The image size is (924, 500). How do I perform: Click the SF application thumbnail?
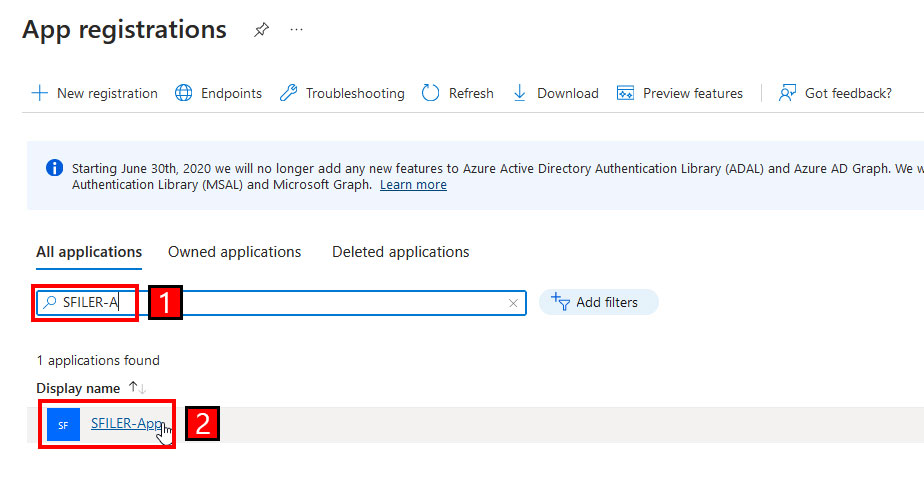(64, 425)
